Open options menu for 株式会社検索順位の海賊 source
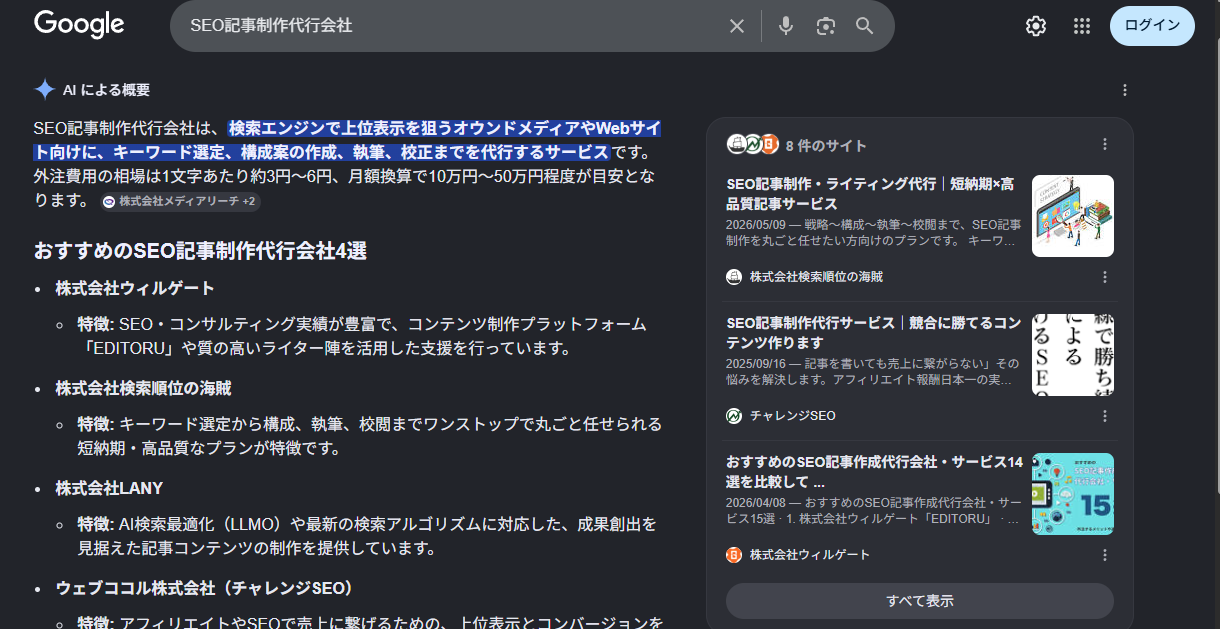This screenshot has width=1220, height=629. pyautogui.click(x=1105, y=277)
